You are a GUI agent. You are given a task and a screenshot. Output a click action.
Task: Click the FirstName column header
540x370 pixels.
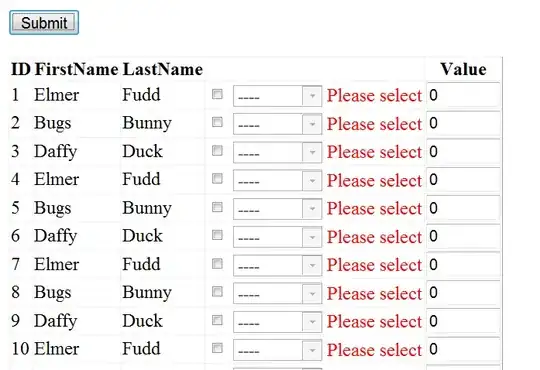pyautogui.click(x=76, y=69)
